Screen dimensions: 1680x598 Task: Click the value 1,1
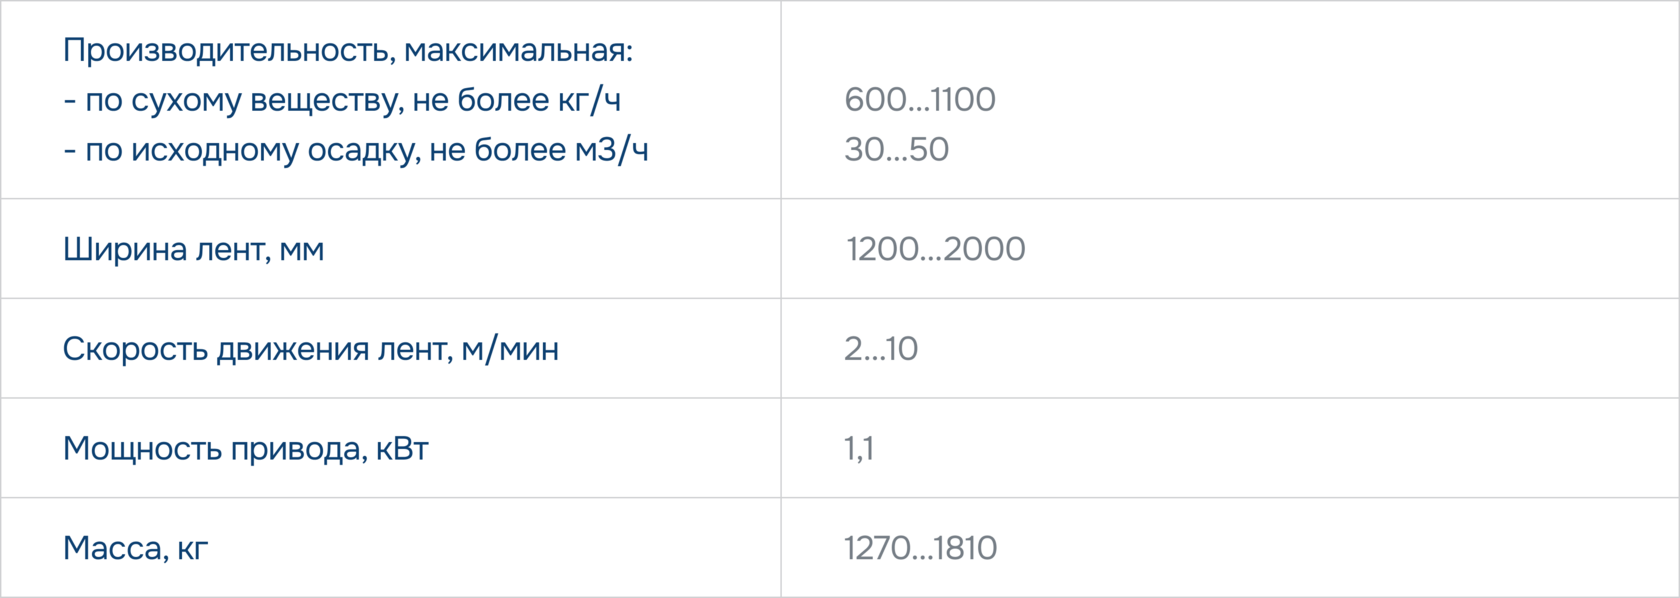(859, 449)
